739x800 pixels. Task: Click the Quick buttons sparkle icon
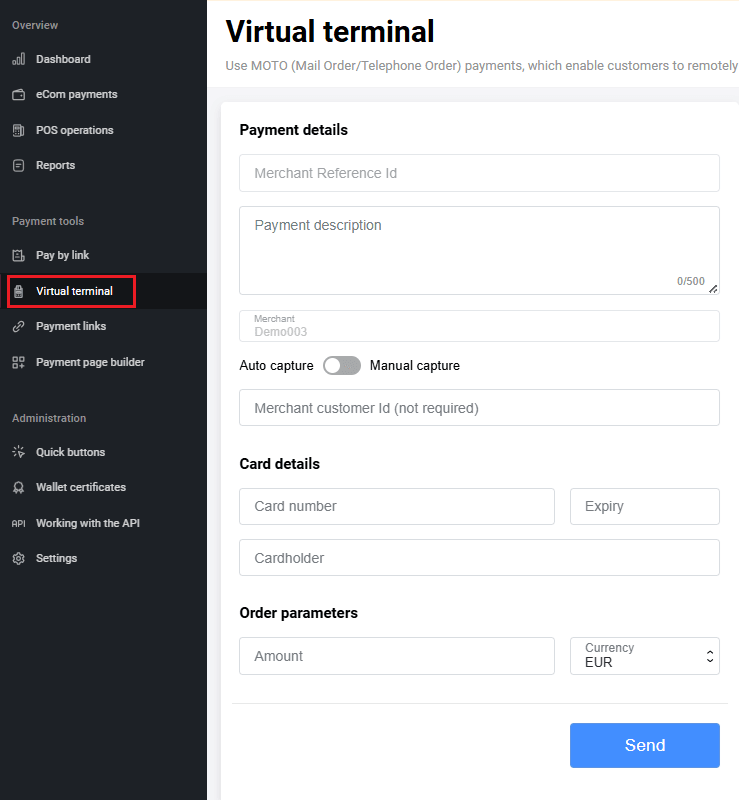click(x=18, y=452)
